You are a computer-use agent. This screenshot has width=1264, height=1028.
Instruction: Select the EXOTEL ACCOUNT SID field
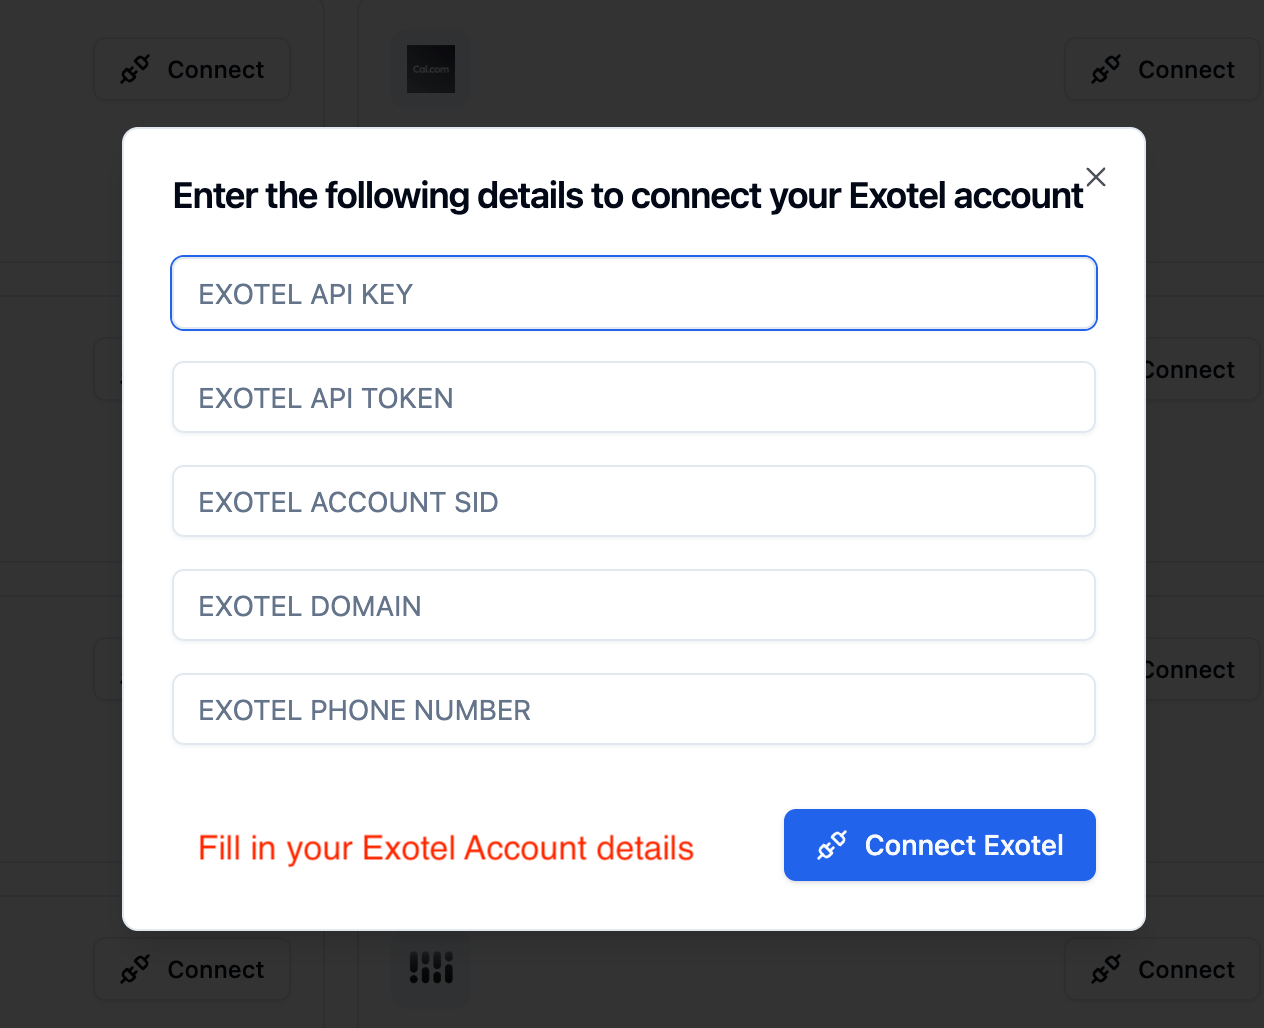pyautogui.click(x=634, y=501)
